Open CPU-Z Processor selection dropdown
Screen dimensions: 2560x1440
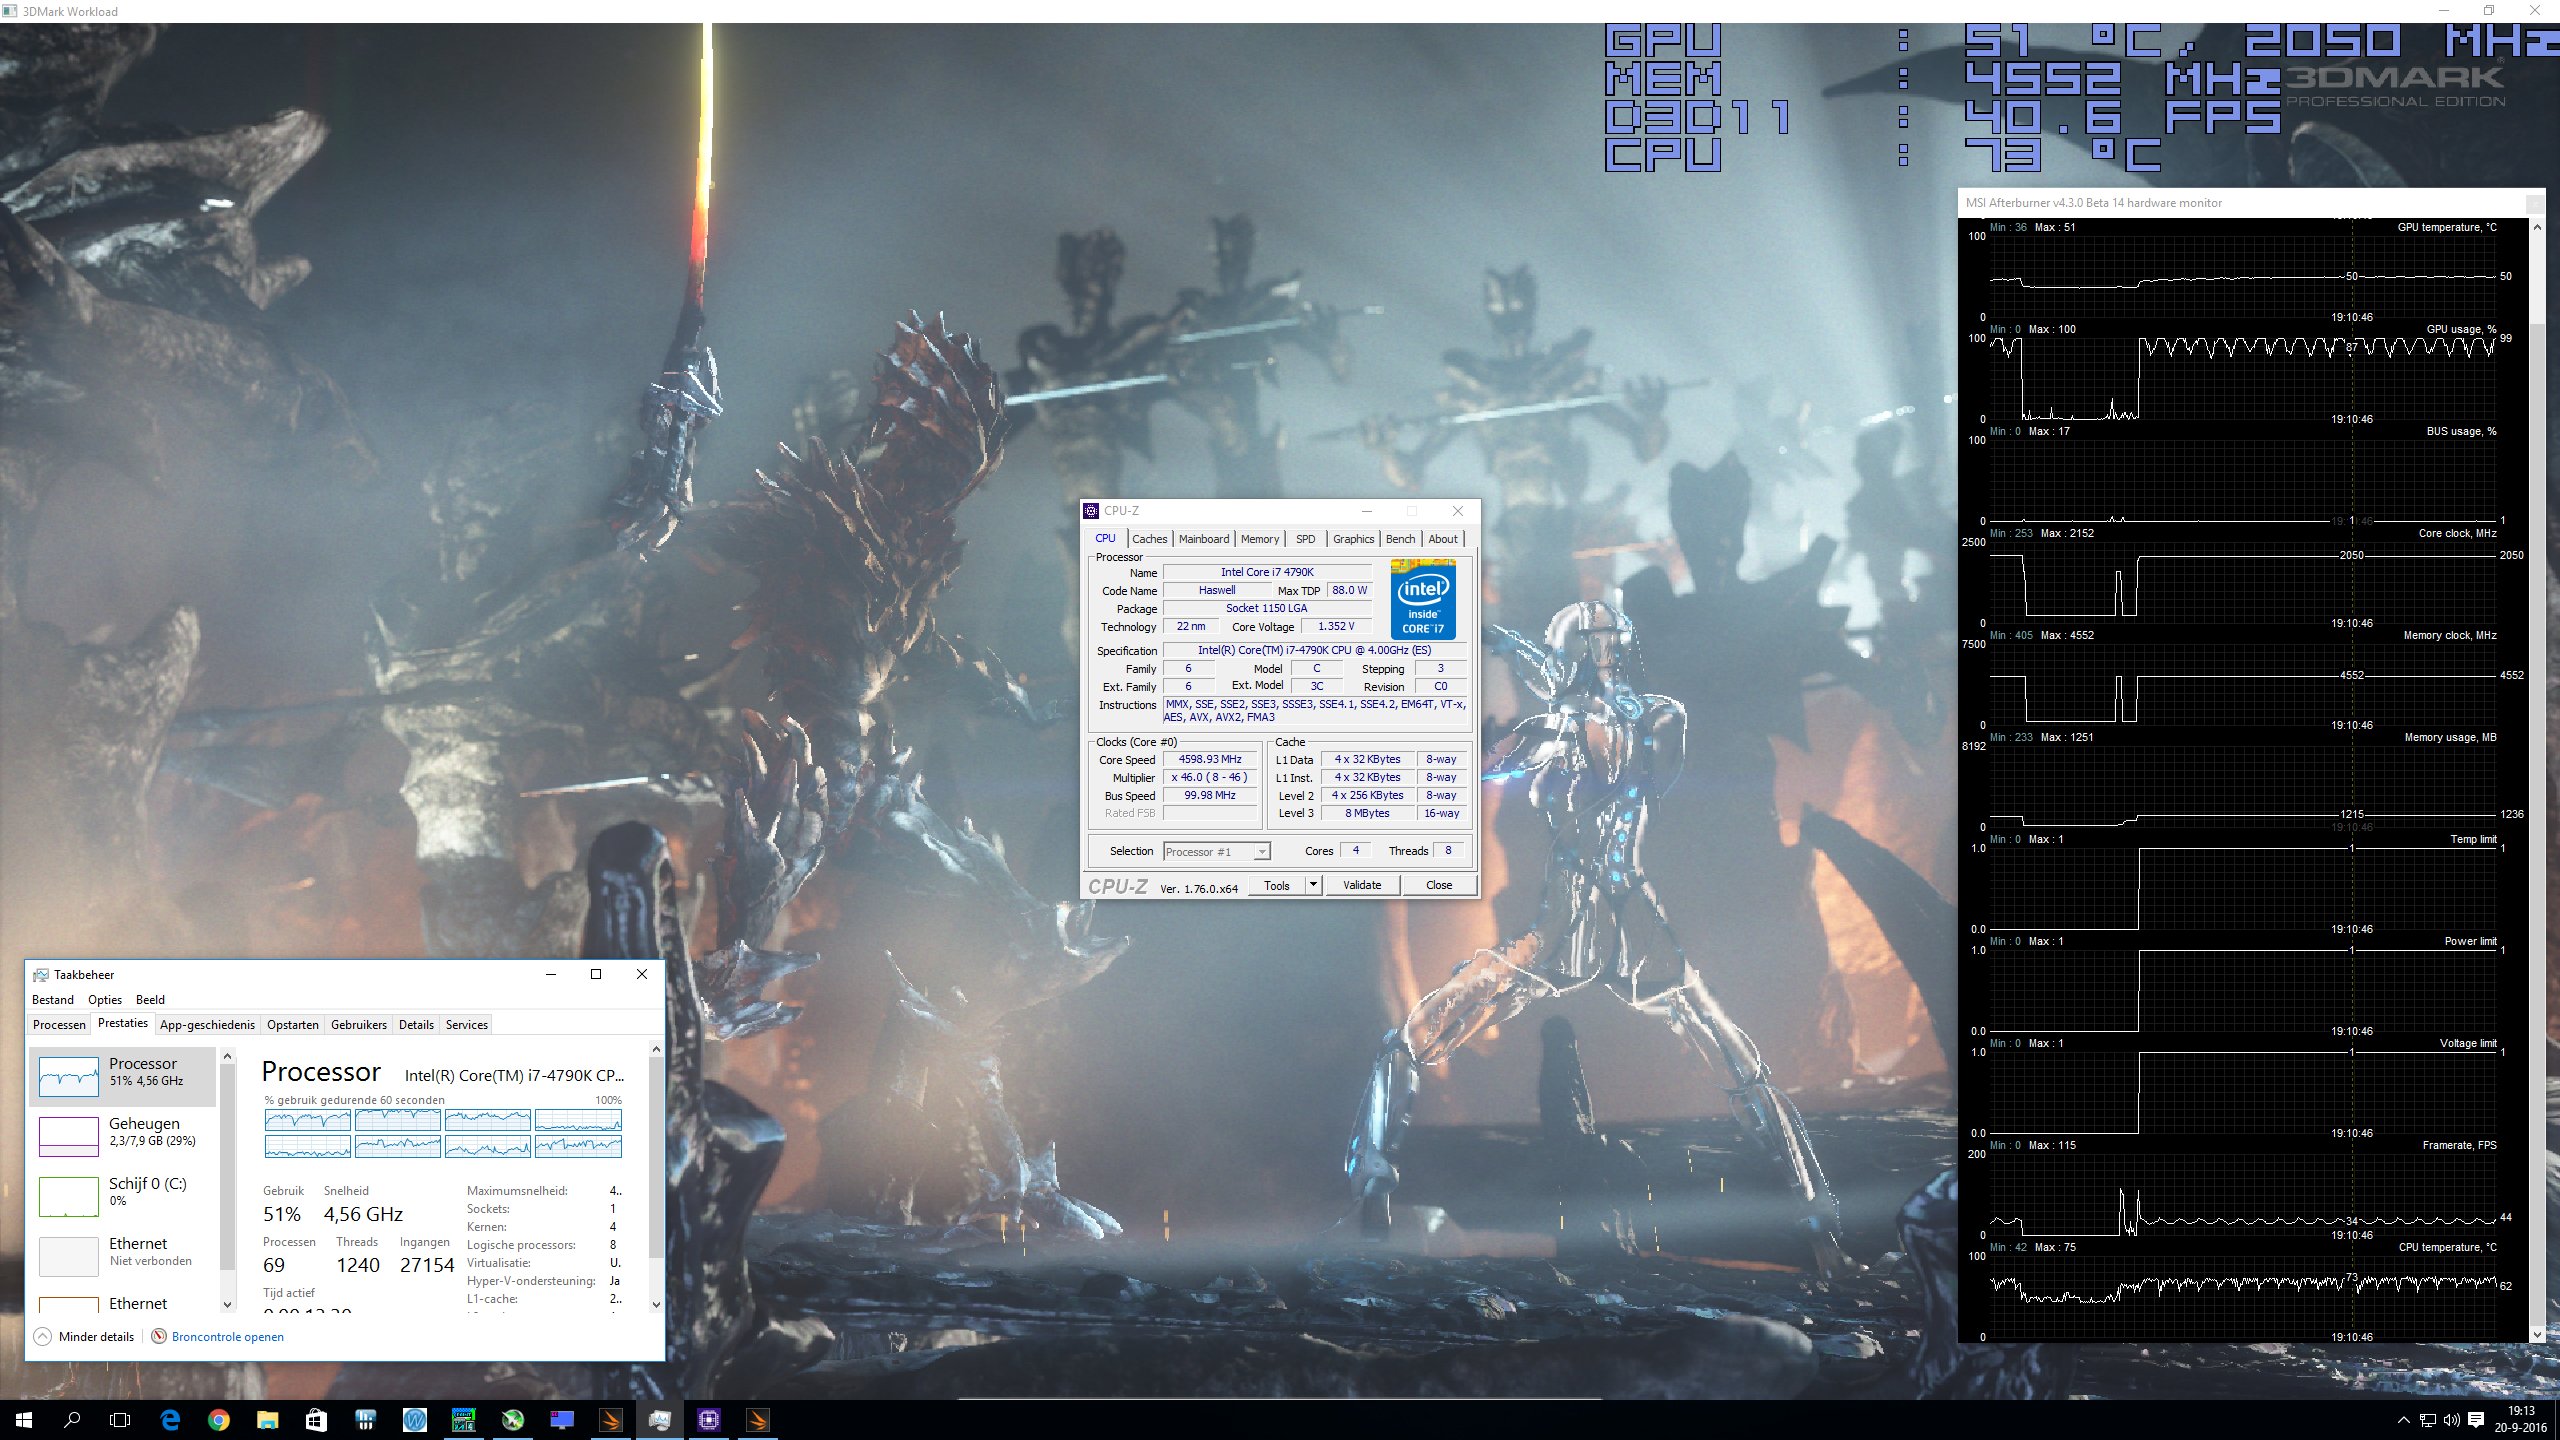pyautogui.click(x=1217, y=852)
